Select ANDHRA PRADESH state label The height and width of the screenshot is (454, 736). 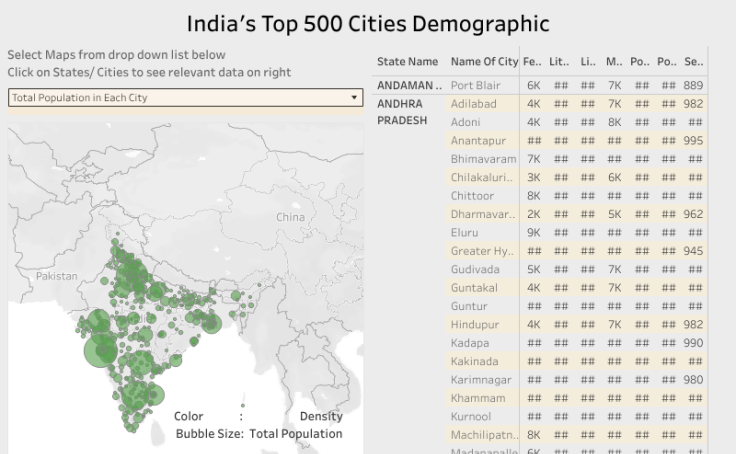pyautogui.click(x=400, y=112)
